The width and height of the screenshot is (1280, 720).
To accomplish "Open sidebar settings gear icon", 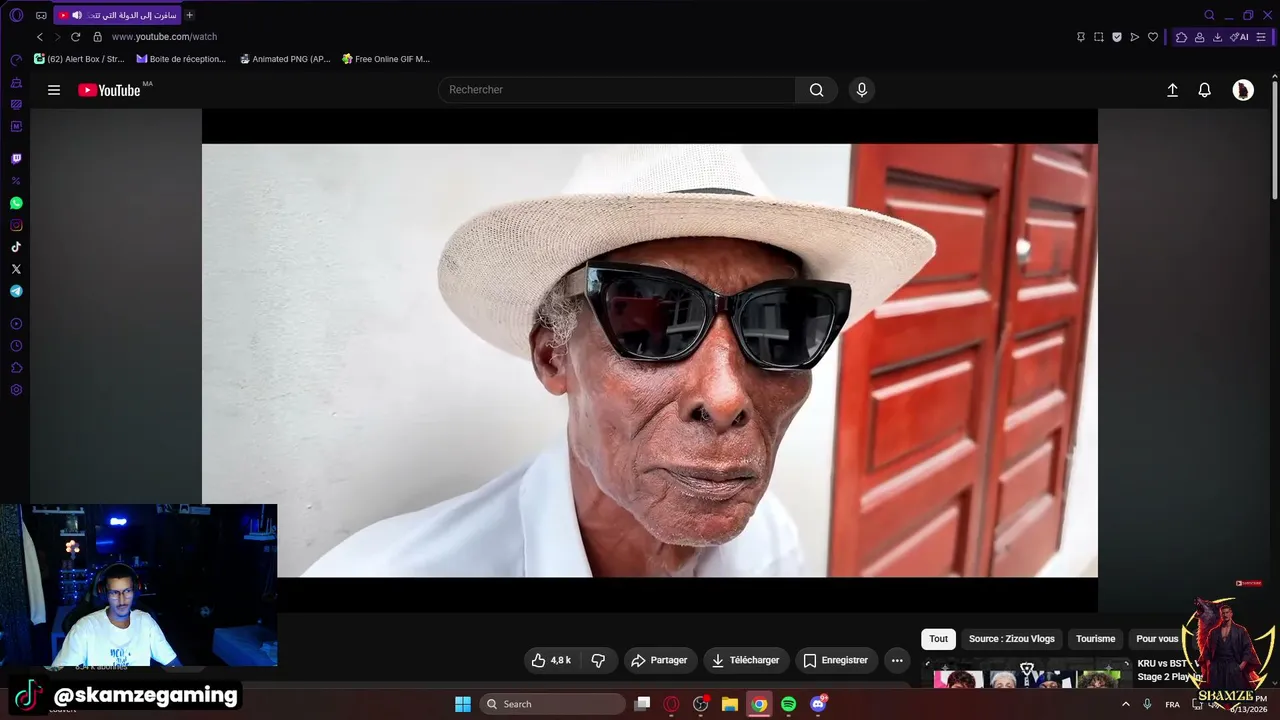I will pyautogui.click(x=16, y=390).
